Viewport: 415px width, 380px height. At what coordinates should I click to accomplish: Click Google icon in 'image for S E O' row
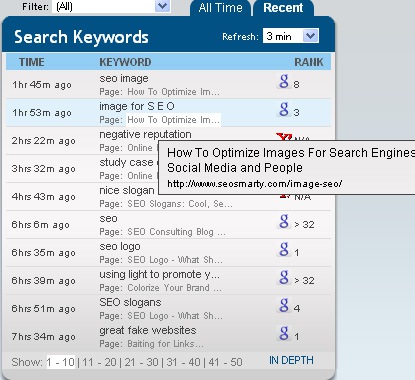click(284, 109)
